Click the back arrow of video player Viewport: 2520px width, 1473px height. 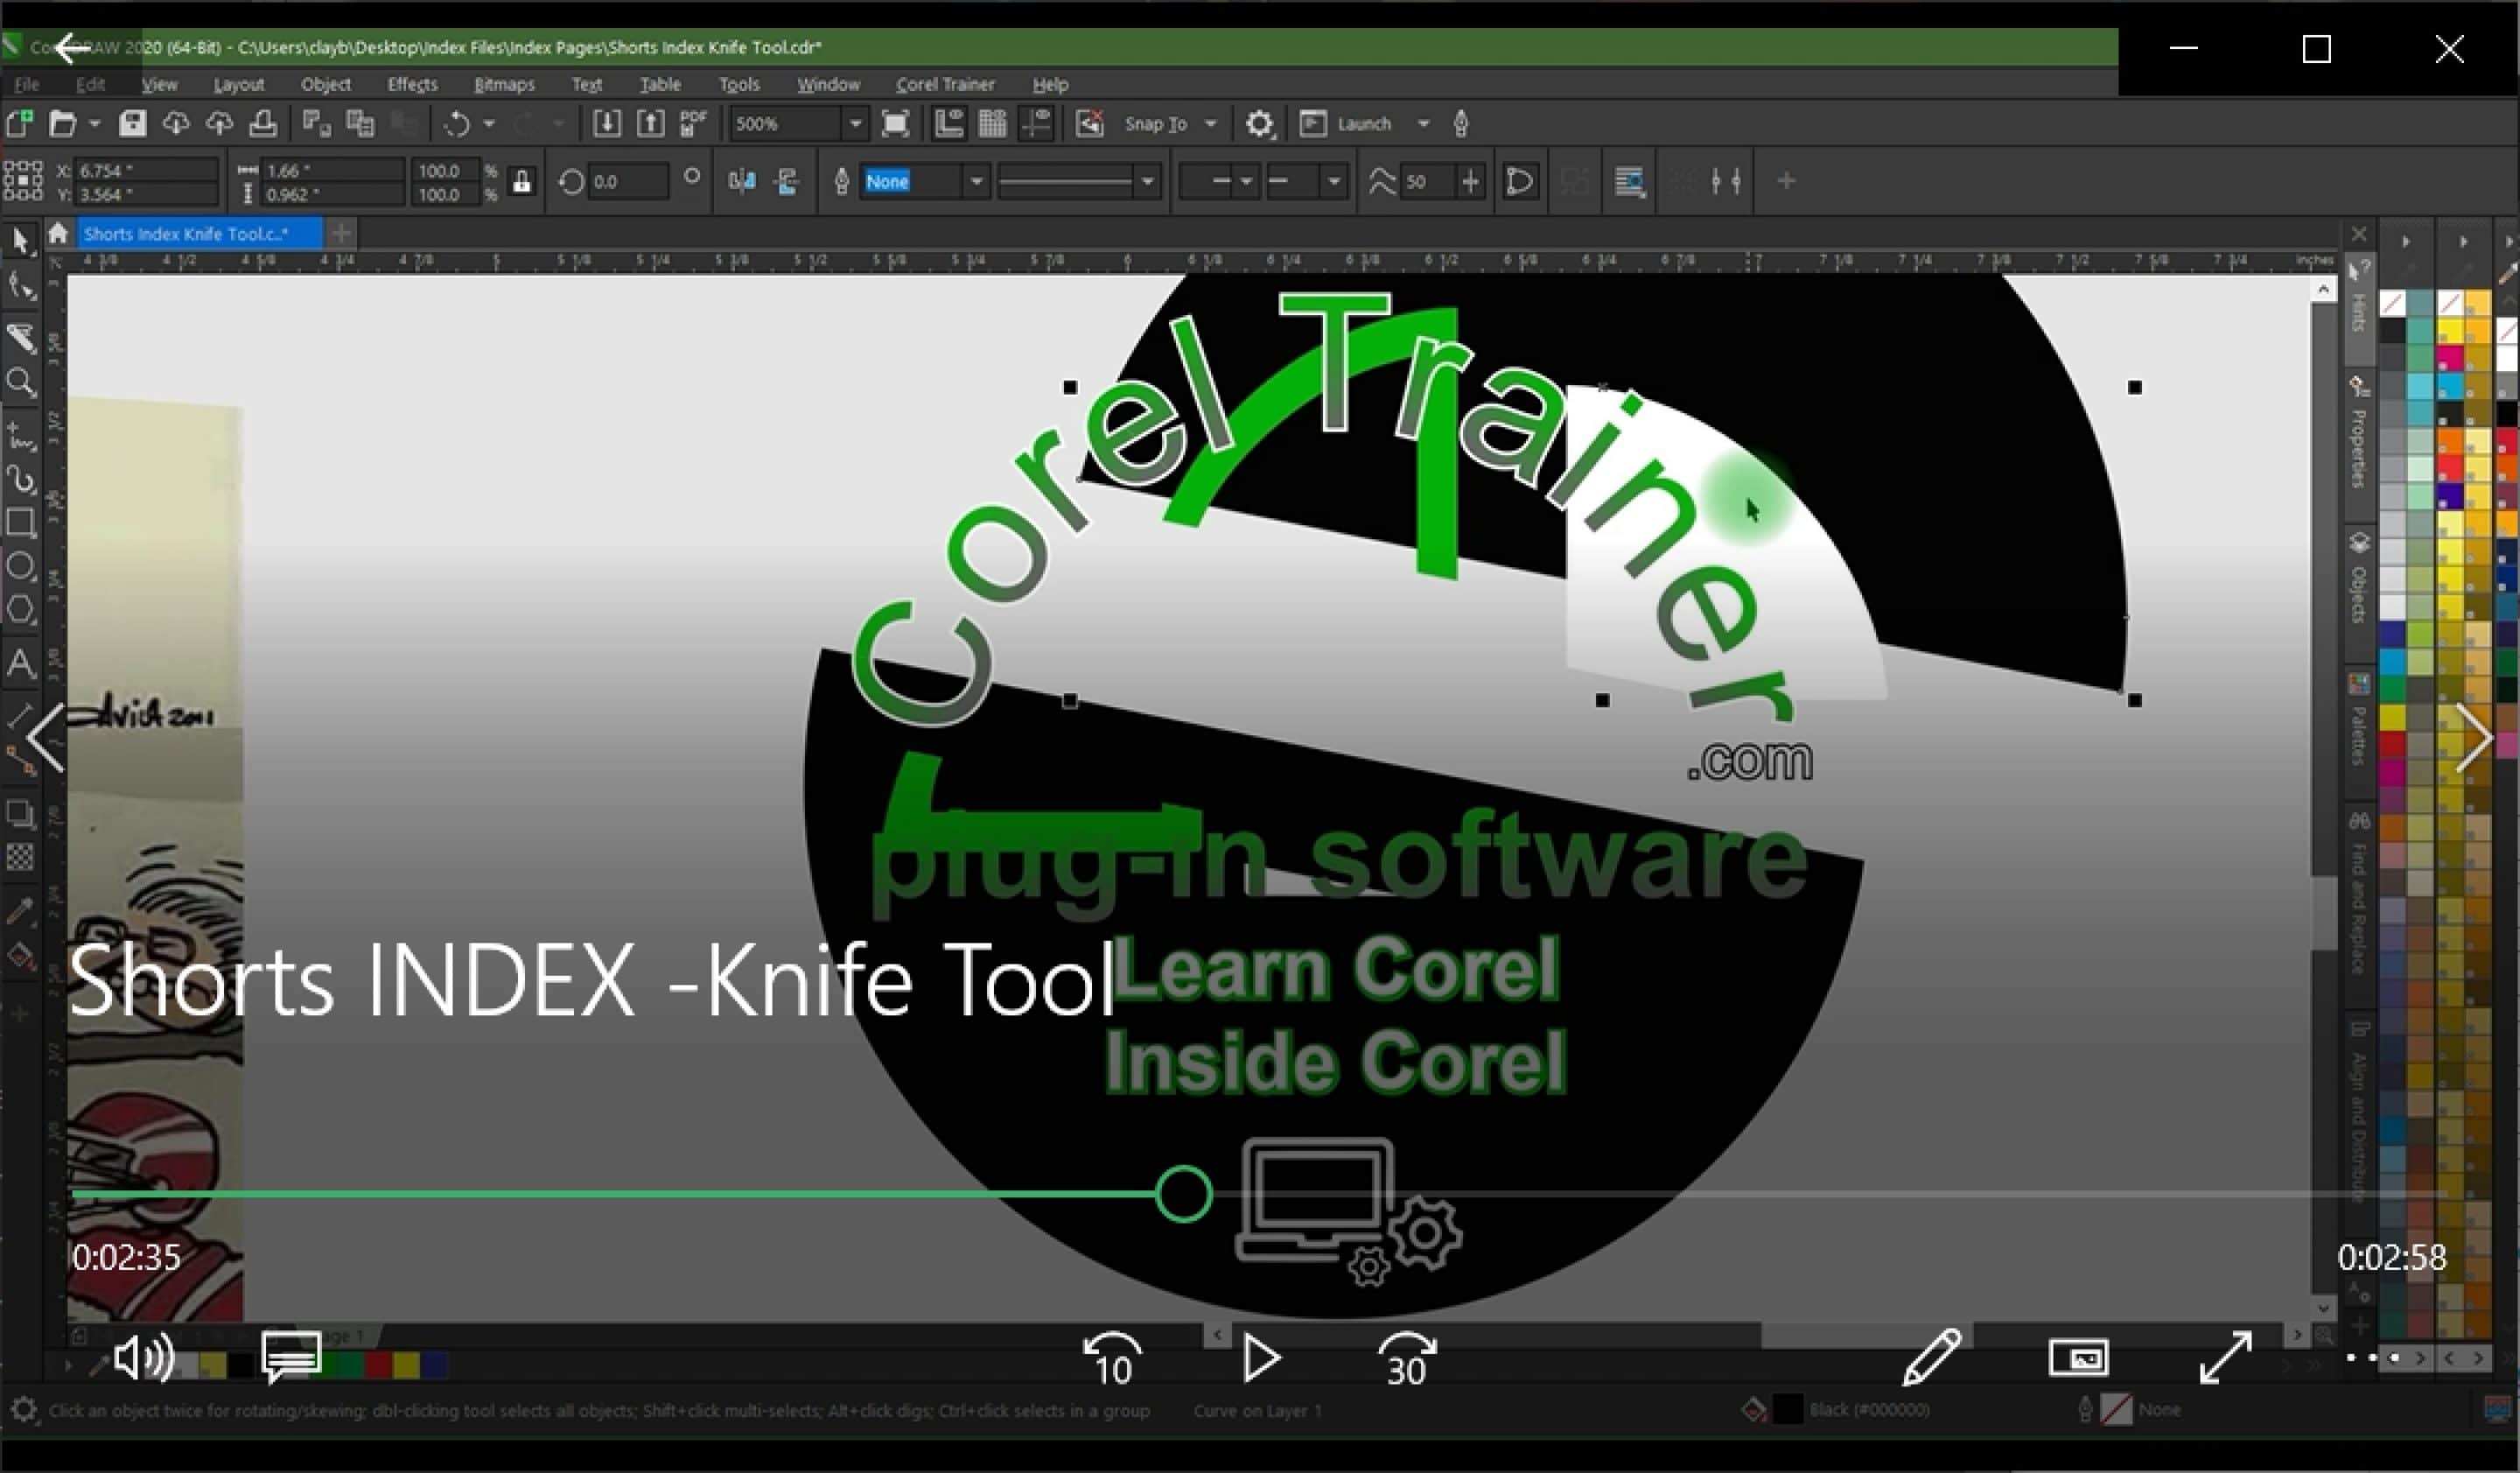72,47
